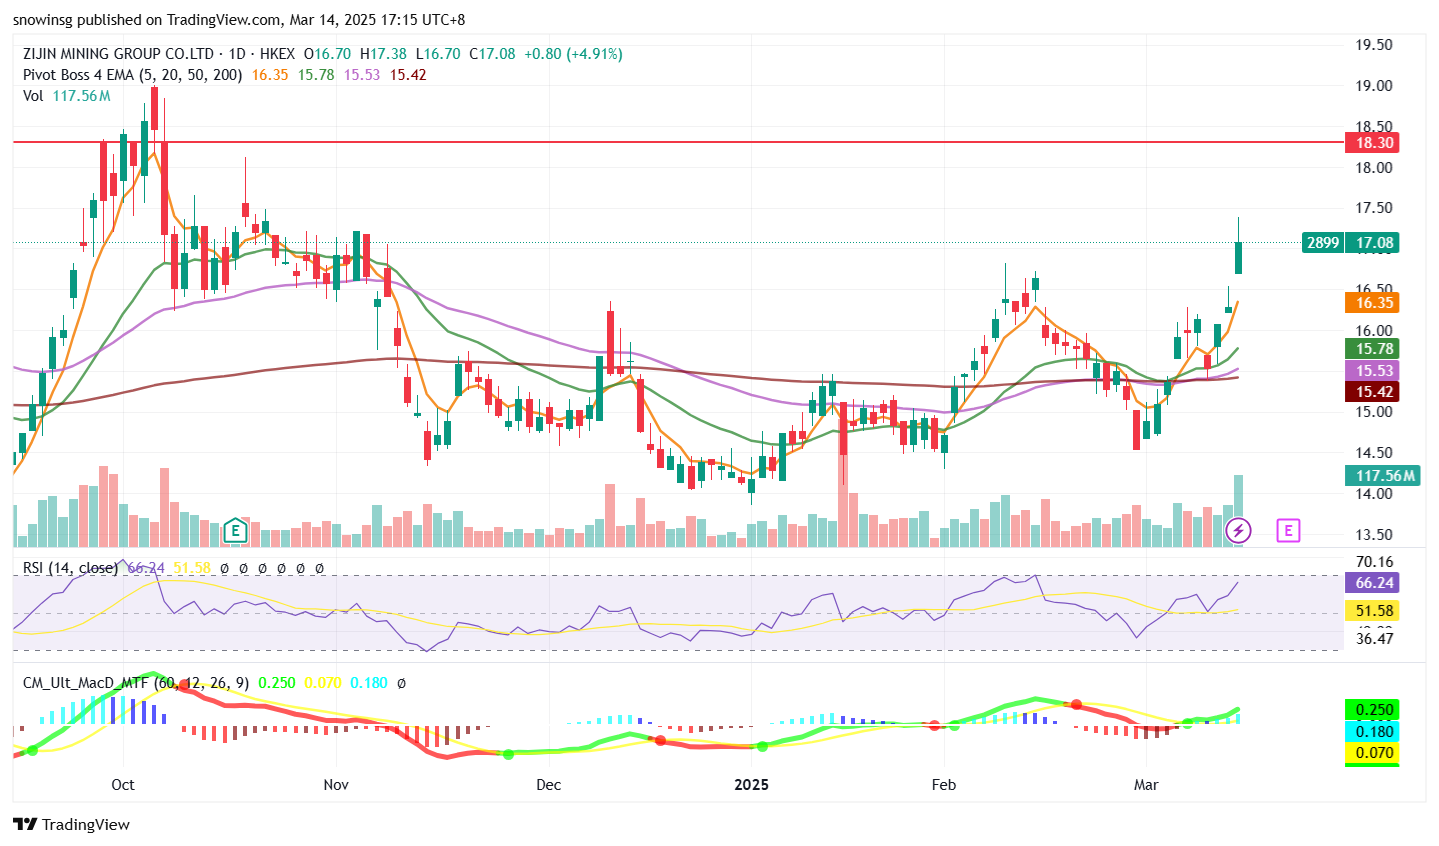Click the Nov label on the time axis
The image size is (1439, 846).
(336, 785)
